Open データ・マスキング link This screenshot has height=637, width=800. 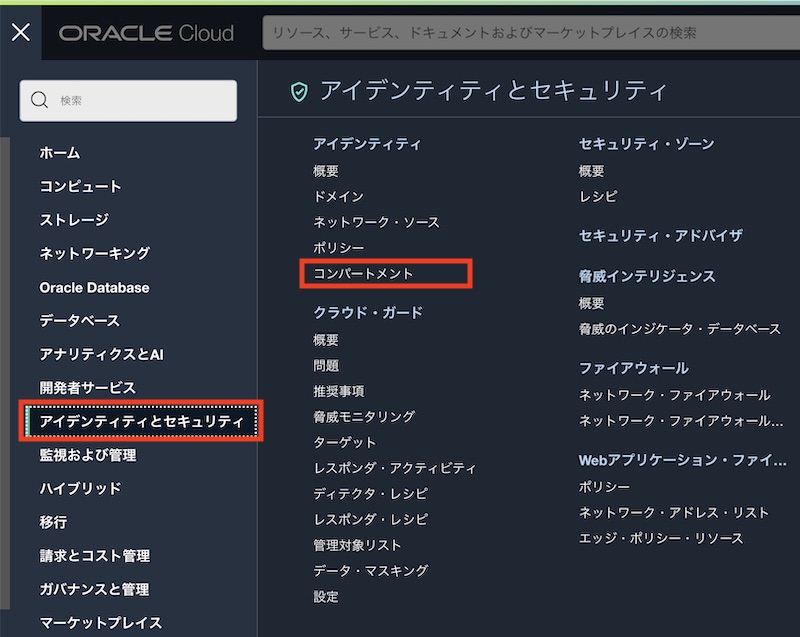click(x=370, y=570)
